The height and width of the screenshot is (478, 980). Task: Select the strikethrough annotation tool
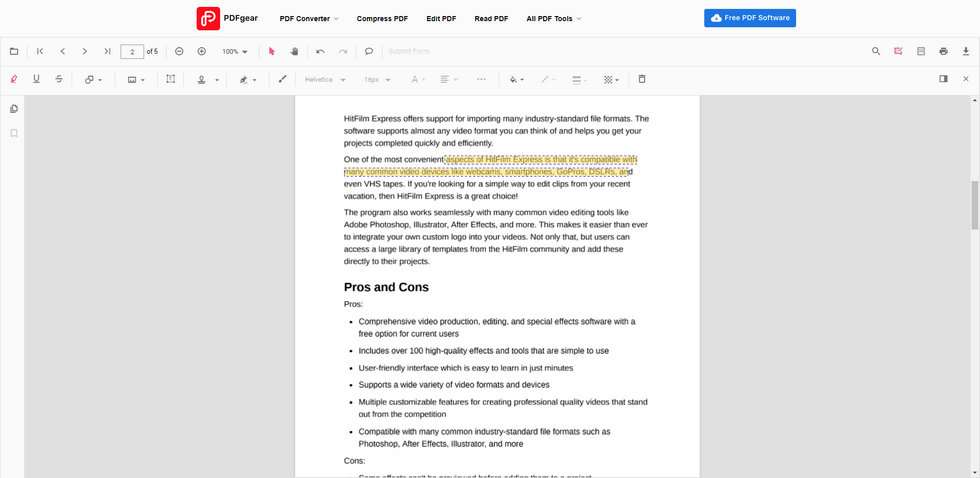(x=59, y=79)
